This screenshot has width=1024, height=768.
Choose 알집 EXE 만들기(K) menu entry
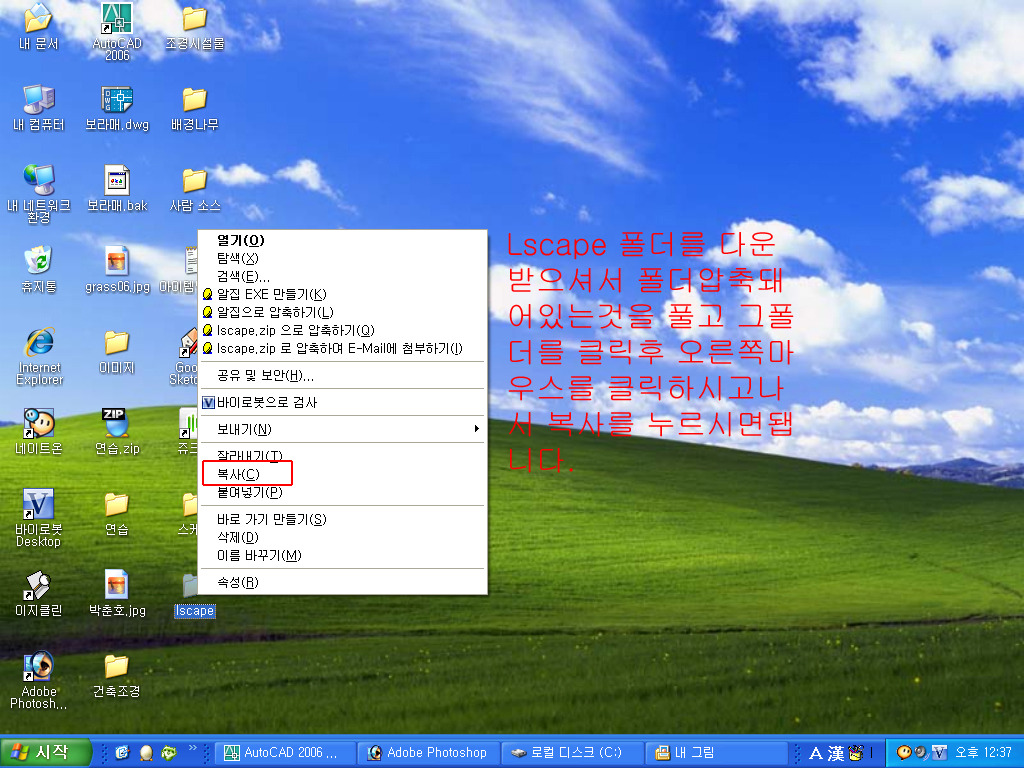pyautogui.click(x=343, y=294)
